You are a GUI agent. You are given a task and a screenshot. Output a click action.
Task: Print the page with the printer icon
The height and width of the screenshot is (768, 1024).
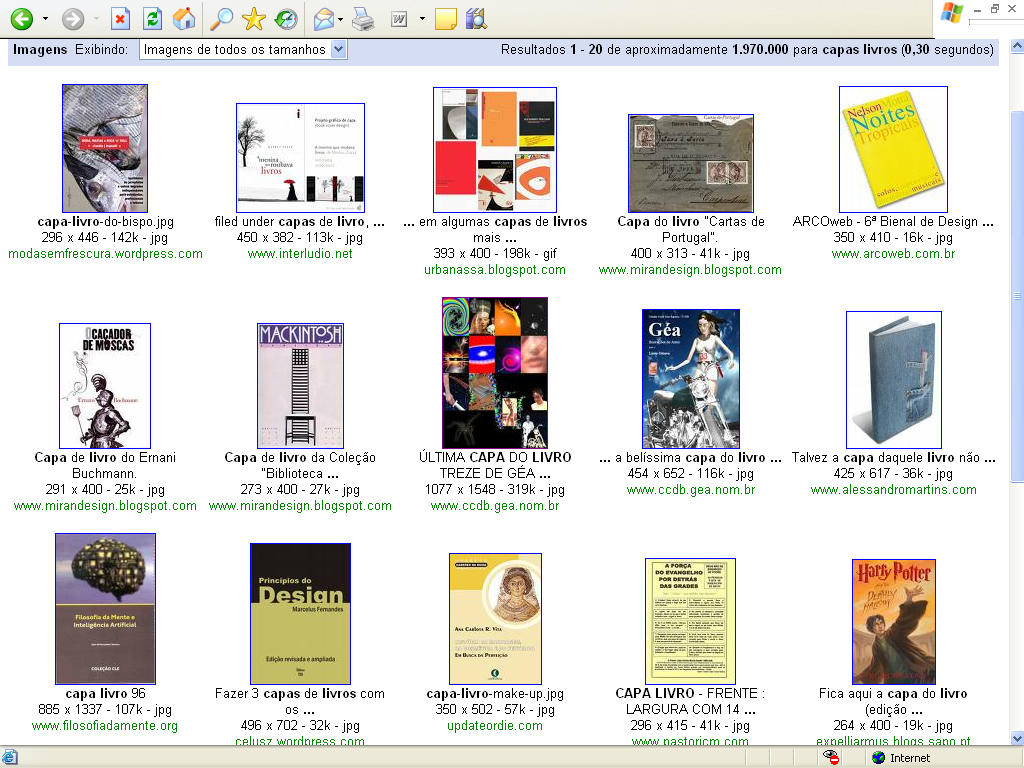tap(364, 18)
